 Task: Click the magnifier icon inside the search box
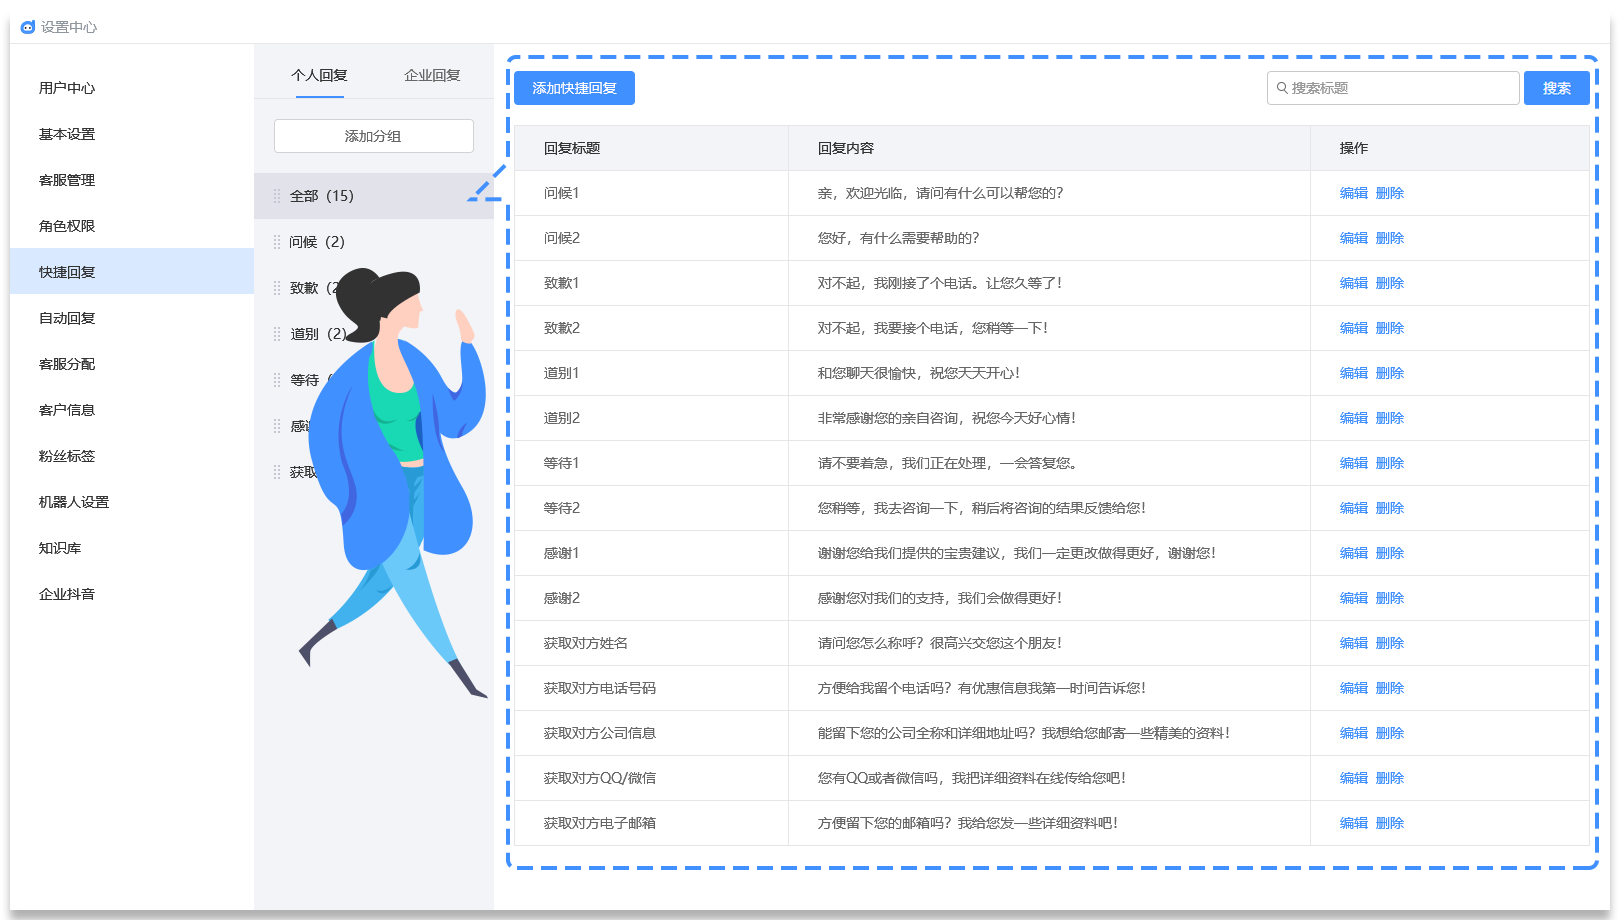1284,88
